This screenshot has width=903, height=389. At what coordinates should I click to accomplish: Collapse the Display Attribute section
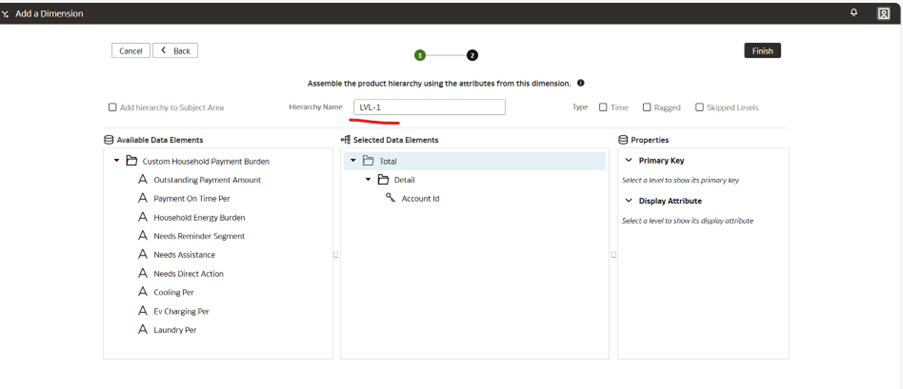coord(628,201)
